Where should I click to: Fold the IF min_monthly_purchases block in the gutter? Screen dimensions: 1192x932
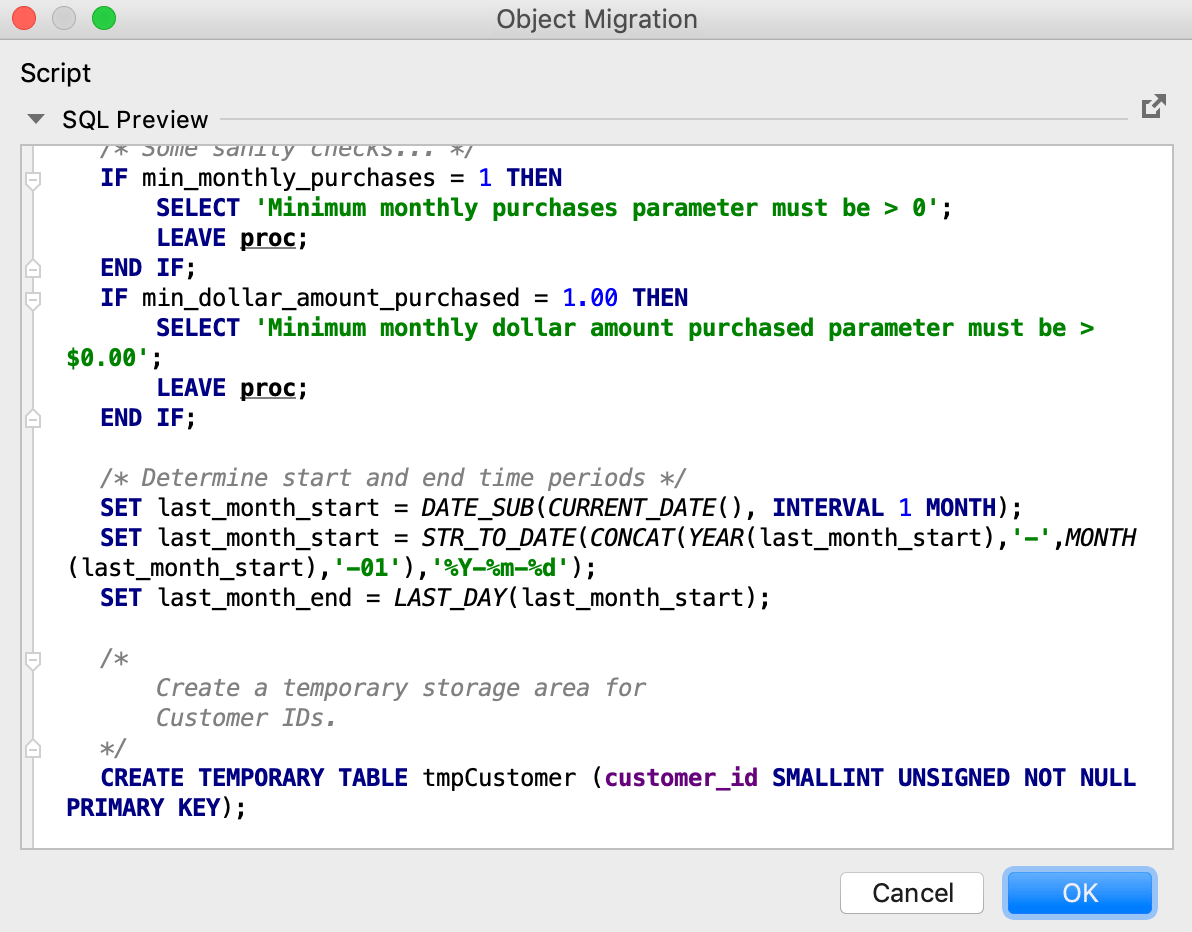point(32,180)
